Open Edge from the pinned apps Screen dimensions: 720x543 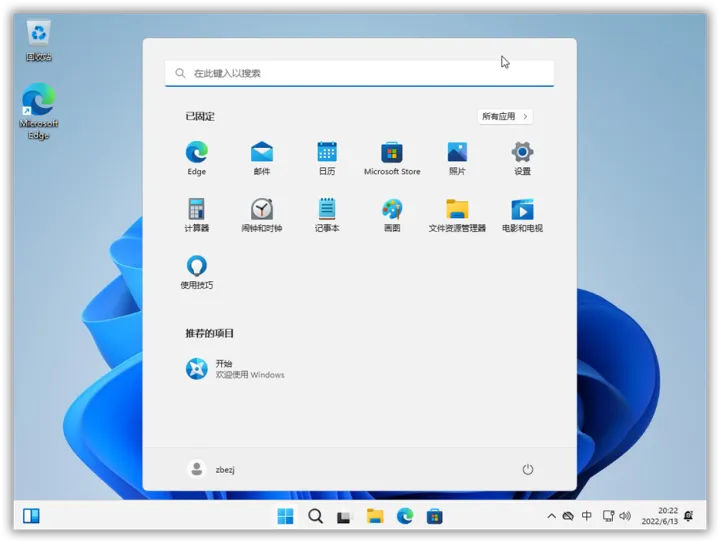click(197, 158)
